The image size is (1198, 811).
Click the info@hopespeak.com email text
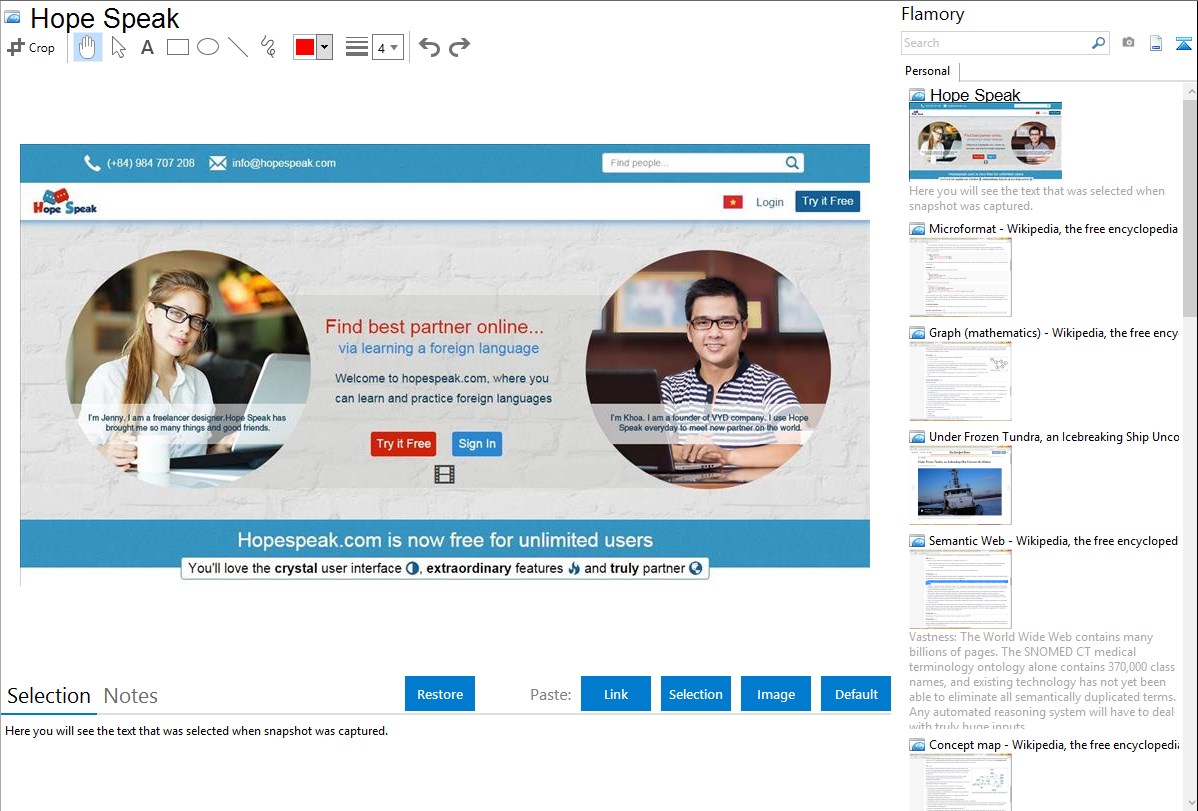283,163
